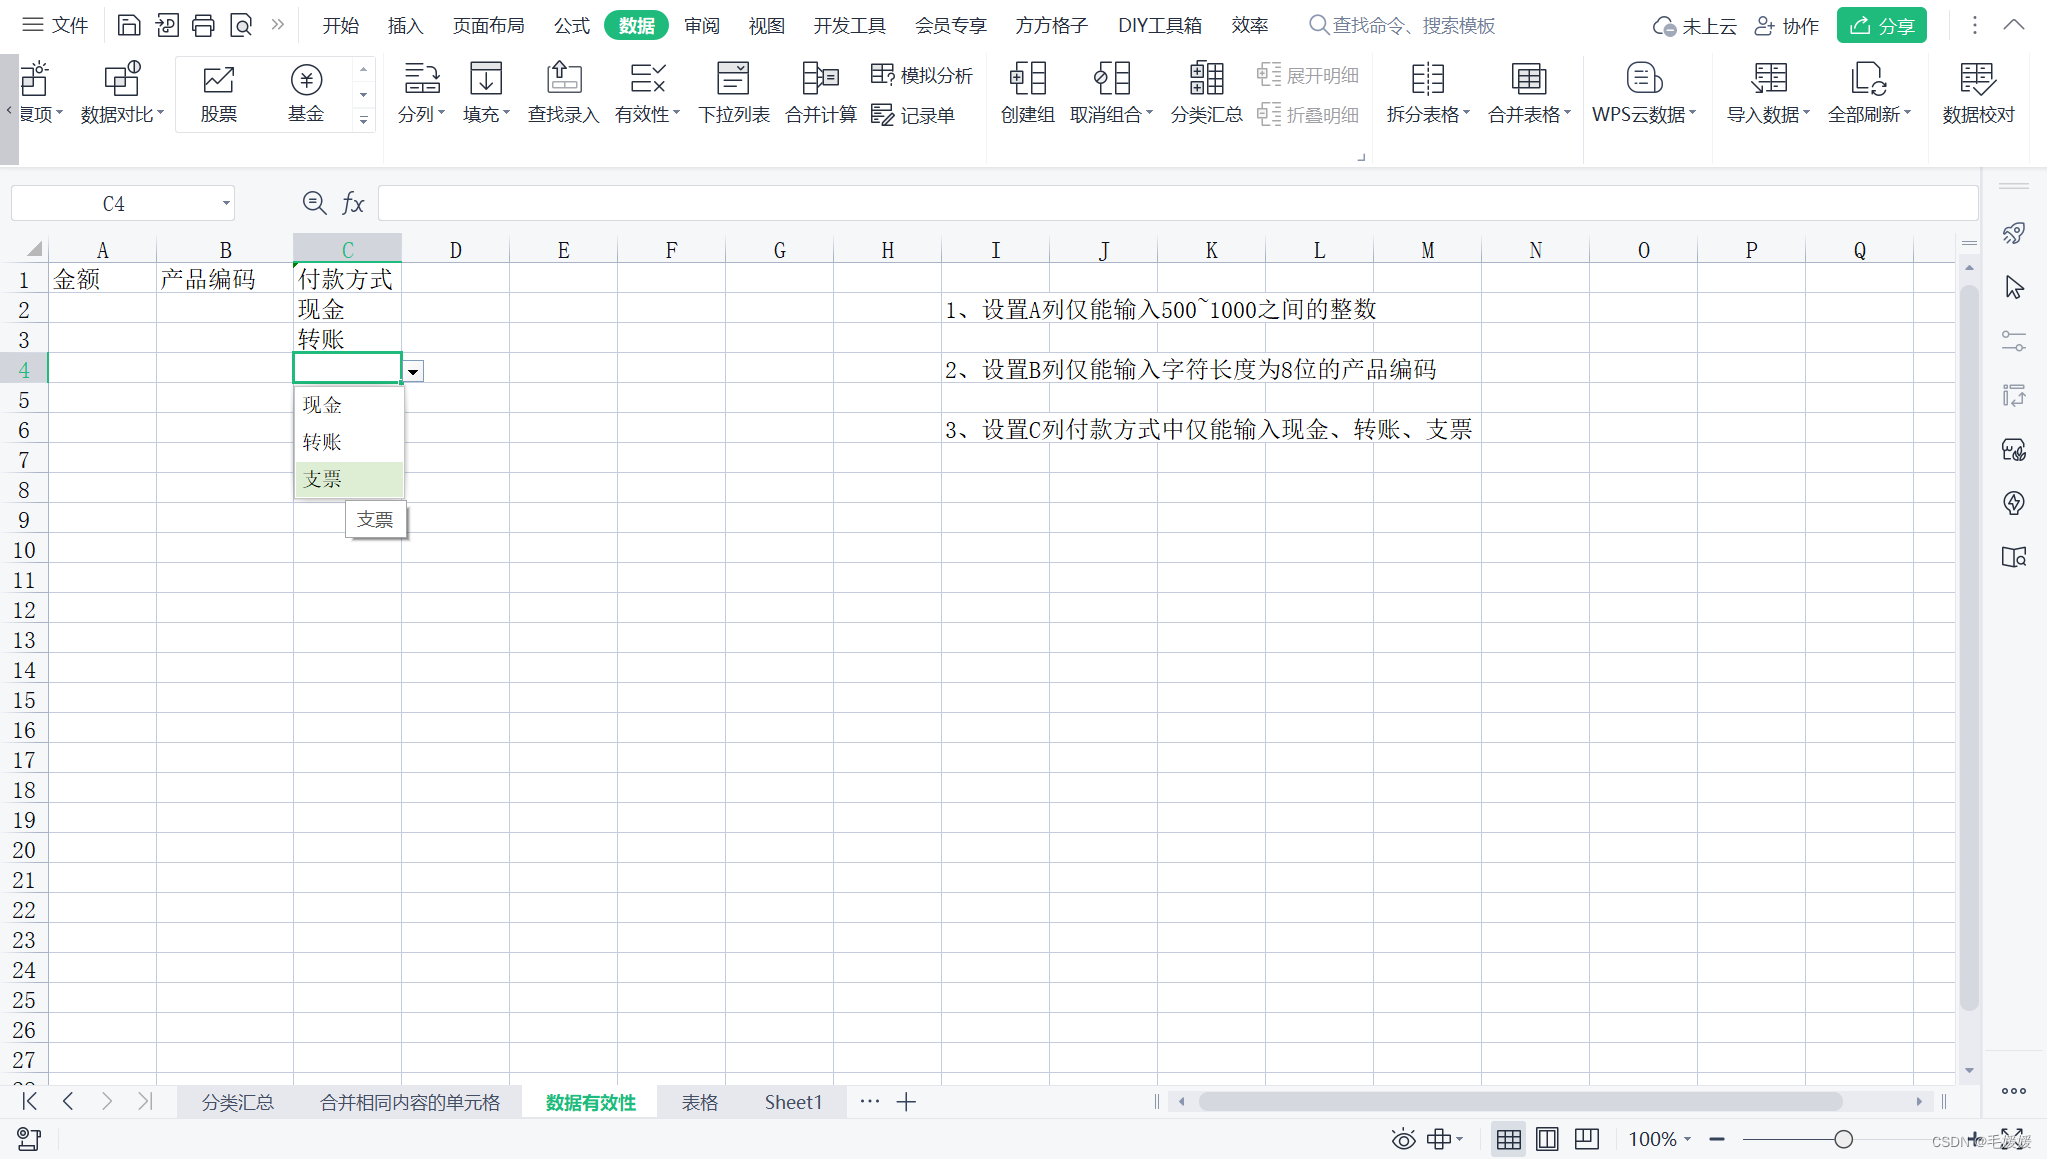Screen dimensions: 2047x1159
Task: Switch to normal grid view mode
Action: pyautogui.click(x=1508, y=1139)
